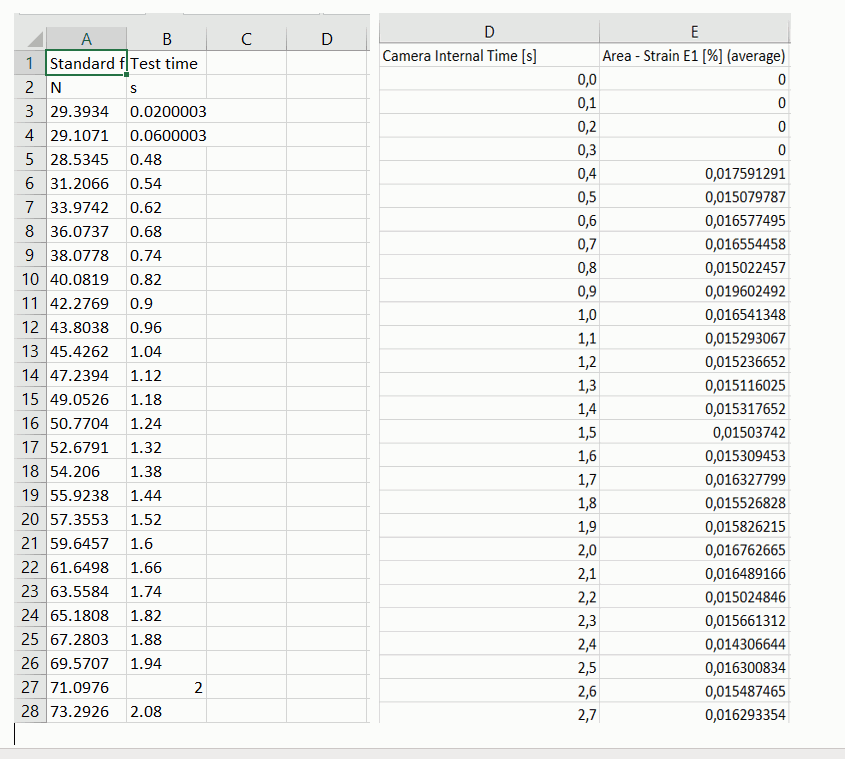
Task: Select row 1 header
Action: (x=30, y=63)
